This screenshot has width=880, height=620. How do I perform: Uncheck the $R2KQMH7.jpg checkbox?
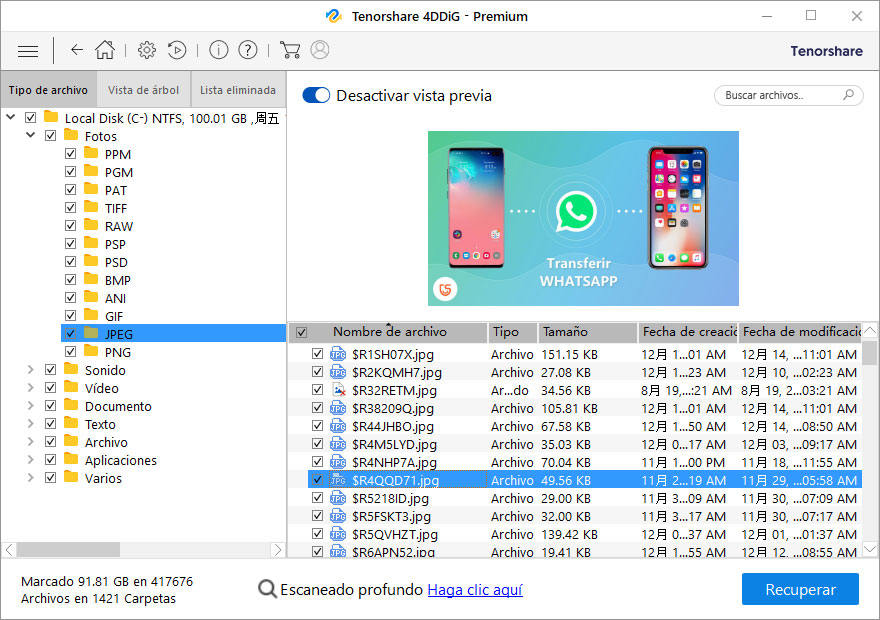coord(318,372)
